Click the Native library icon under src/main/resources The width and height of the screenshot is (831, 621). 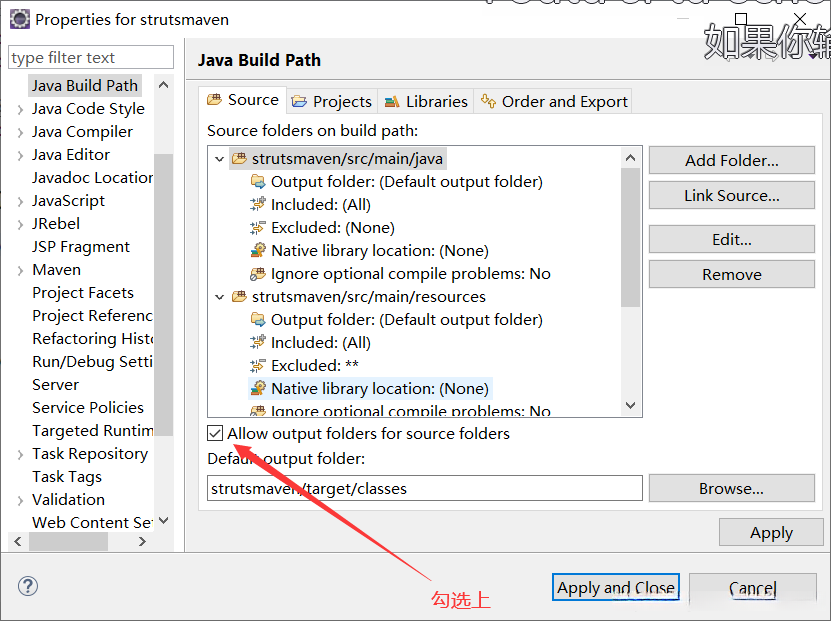point(258,388)
